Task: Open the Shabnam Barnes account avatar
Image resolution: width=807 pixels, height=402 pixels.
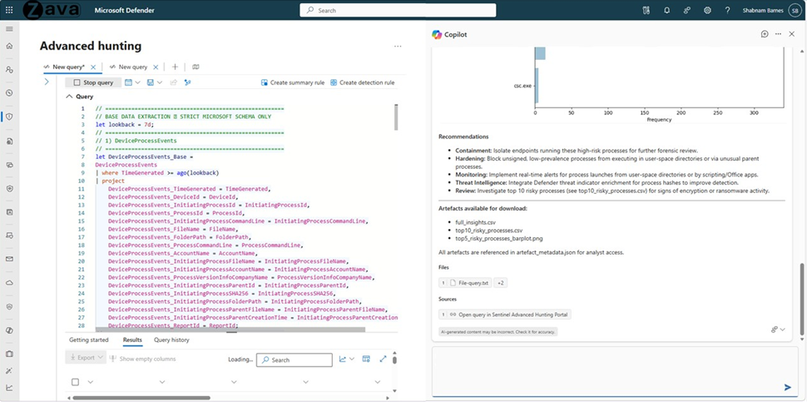Action: coord(793,10)
